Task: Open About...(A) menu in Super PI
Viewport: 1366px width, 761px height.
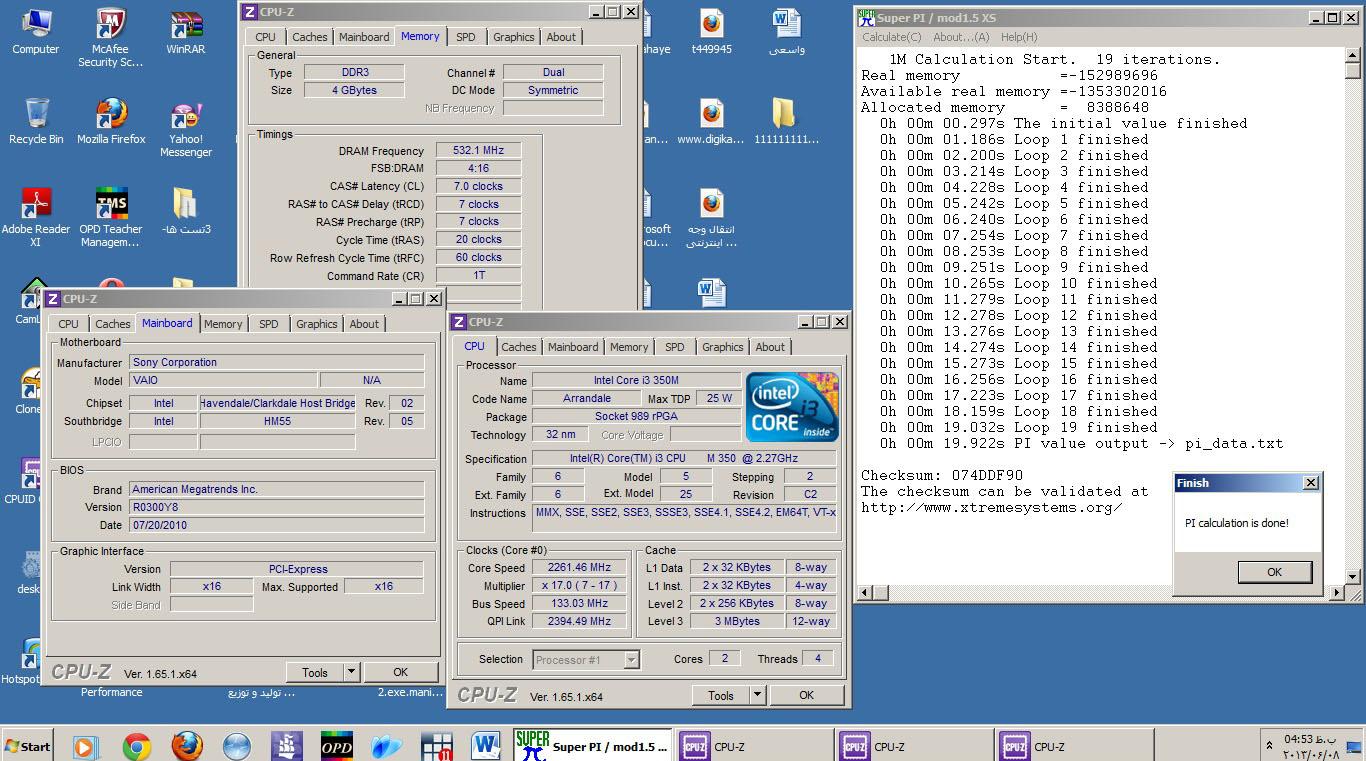Action: click(x=961, y=37)
